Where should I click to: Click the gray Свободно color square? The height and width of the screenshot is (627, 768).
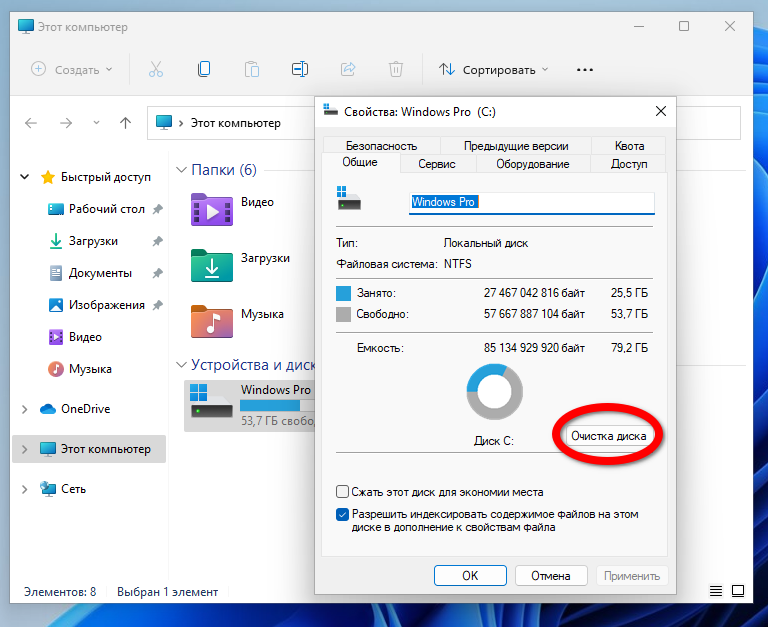coord(343,314)
